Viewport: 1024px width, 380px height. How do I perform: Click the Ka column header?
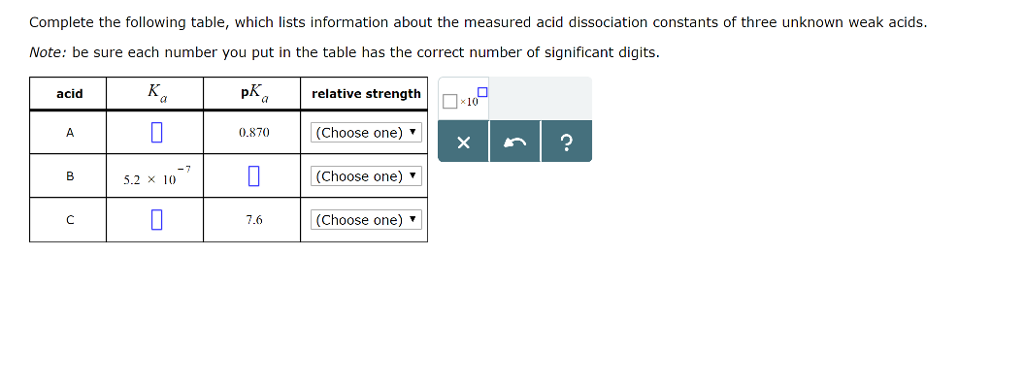coord(157,93)
